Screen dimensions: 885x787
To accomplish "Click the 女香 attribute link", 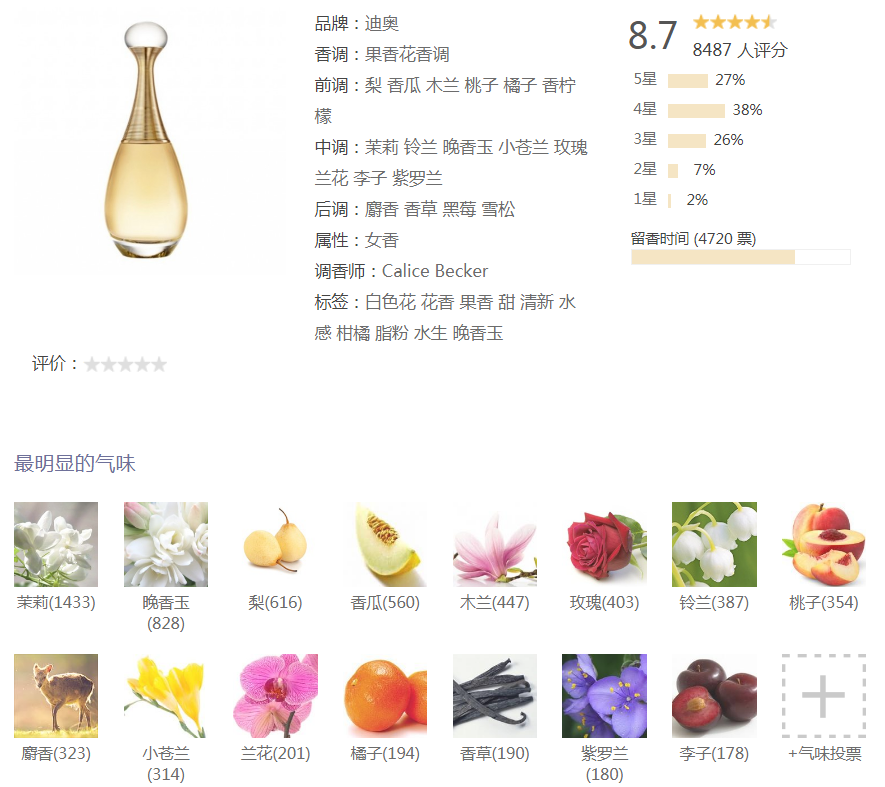I will (382, 241).
